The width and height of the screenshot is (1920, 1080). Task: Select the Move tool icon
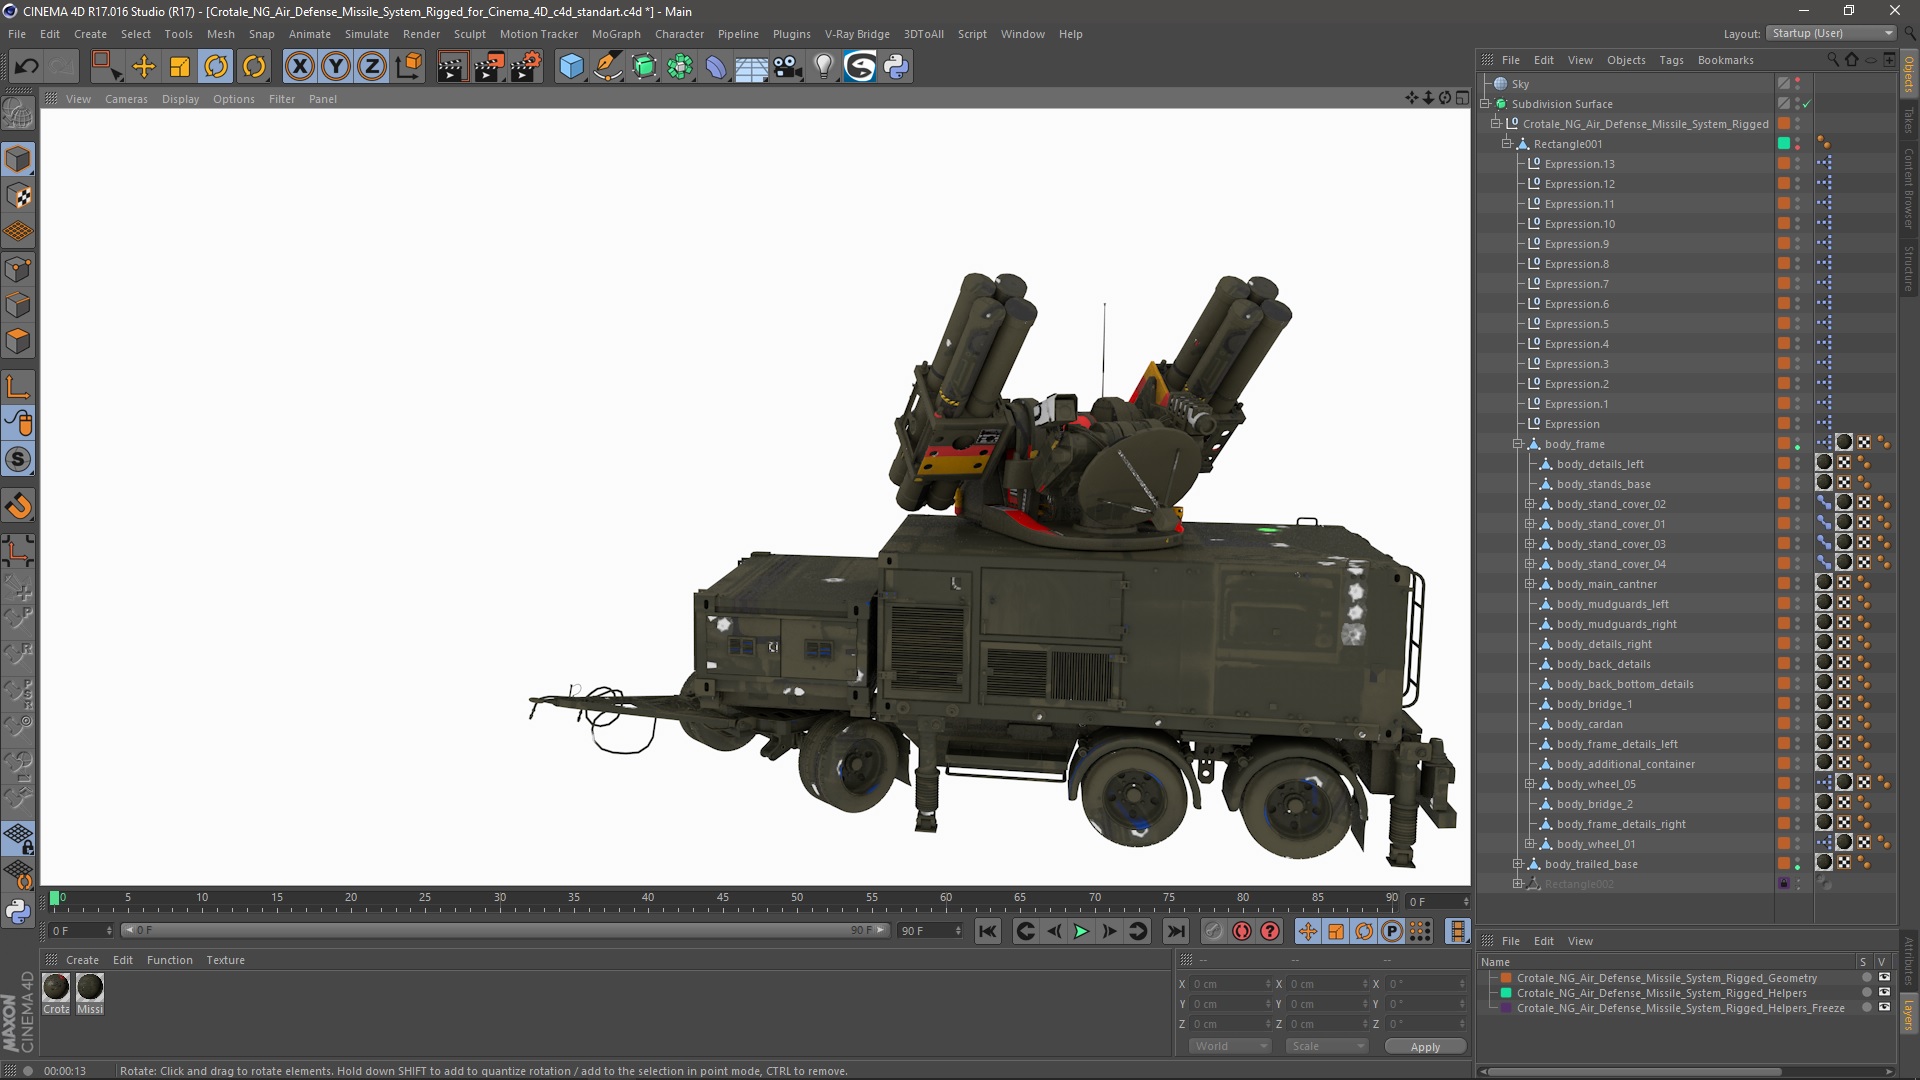tap(144, 67)
